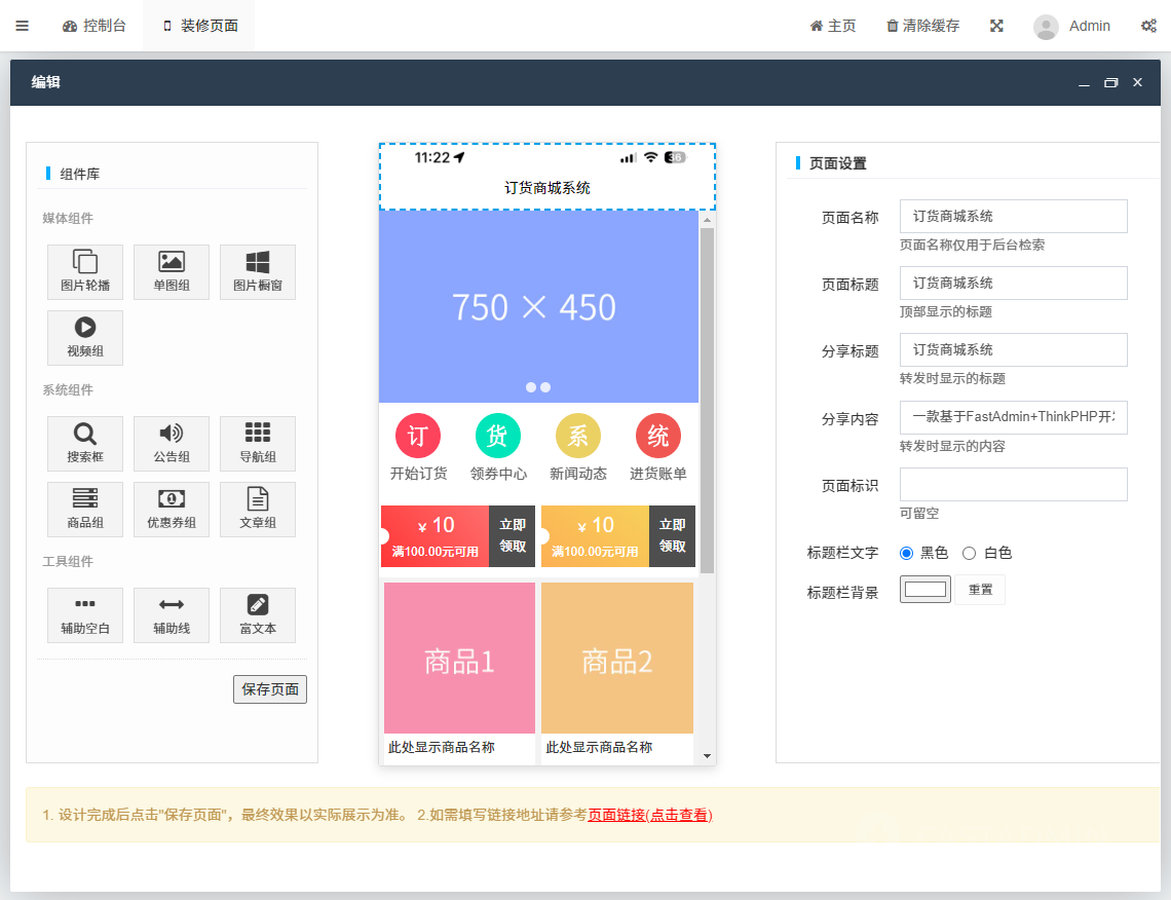
Task: Click the 页面标识 input field
Action: click(x=1013, y=484)
